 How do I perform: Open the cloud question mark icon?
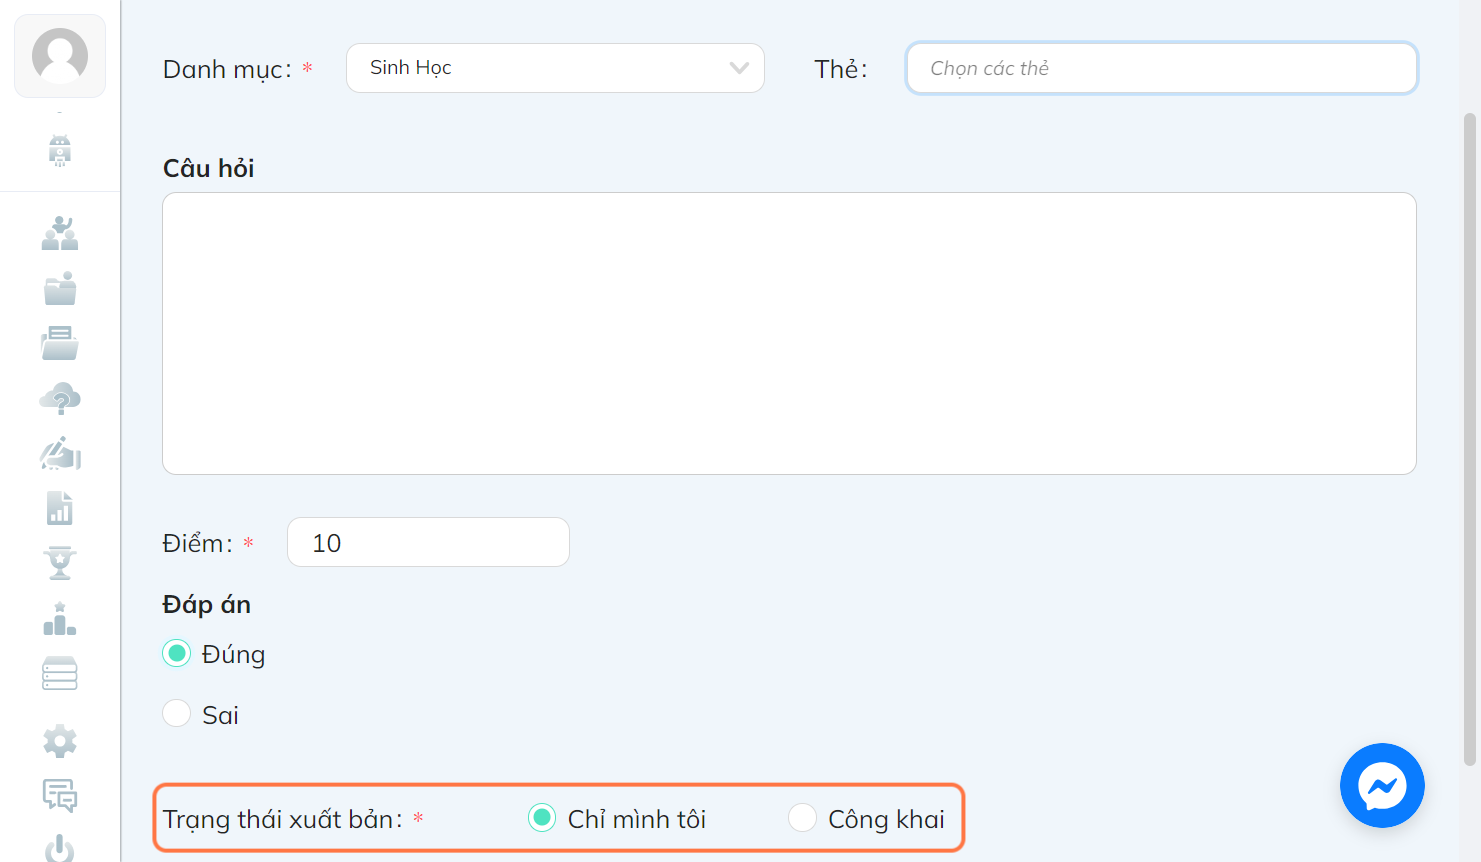click(60, 398)
